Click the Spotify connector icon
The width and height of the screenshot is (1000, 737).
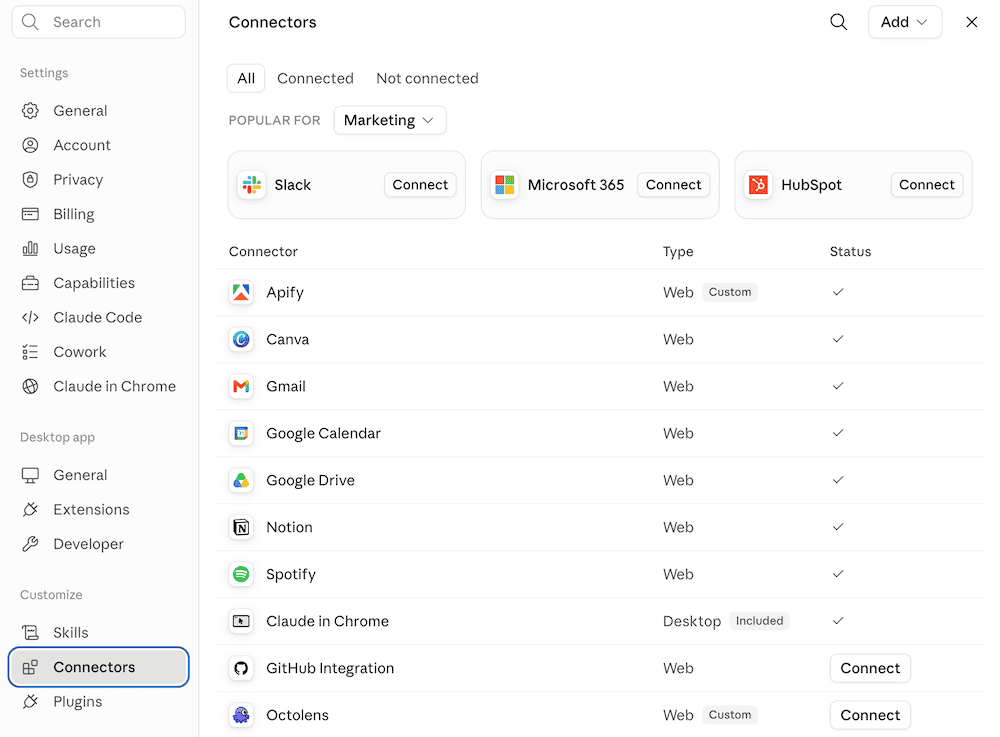point(241,574)
